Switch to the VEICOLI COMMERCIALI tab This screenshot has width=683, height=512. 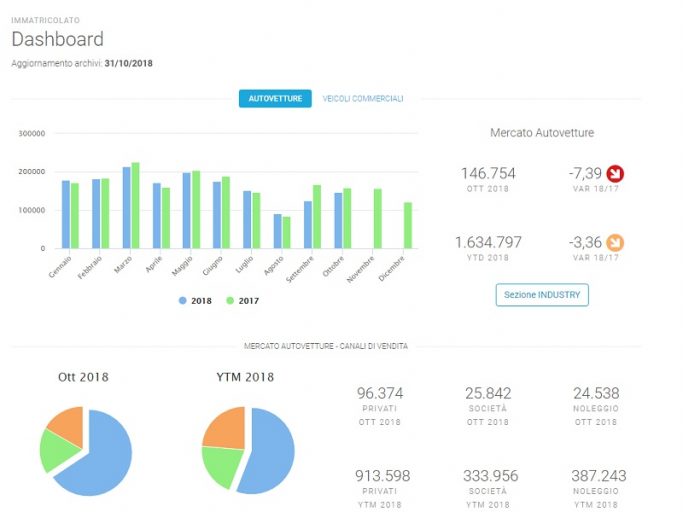tap(363, 99)
